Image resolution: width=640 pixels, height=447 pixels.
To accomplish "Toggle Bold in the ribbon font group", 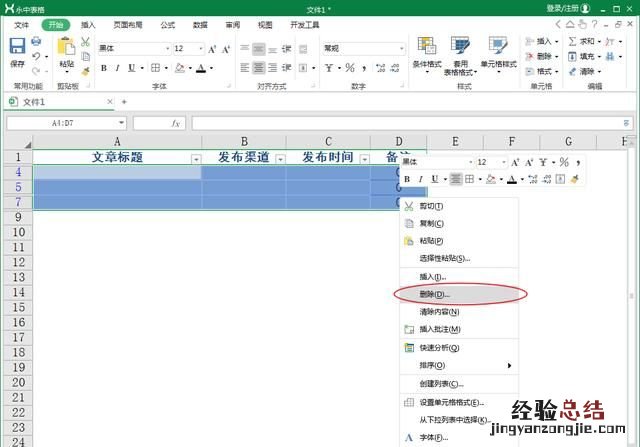I will (103, 68).
